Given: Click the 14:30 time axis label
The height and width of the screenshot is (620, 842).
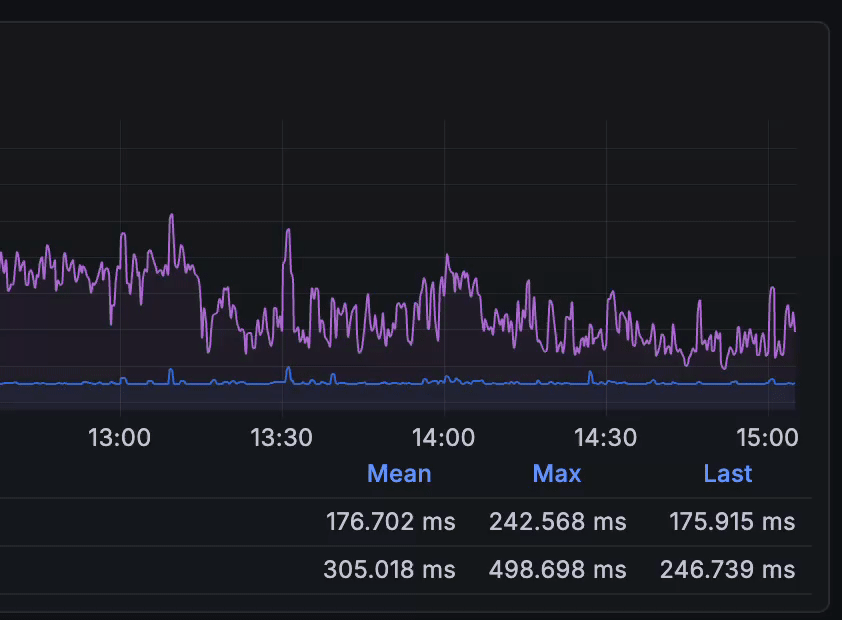Looking at the screenshot, I should tap(606, 438).
